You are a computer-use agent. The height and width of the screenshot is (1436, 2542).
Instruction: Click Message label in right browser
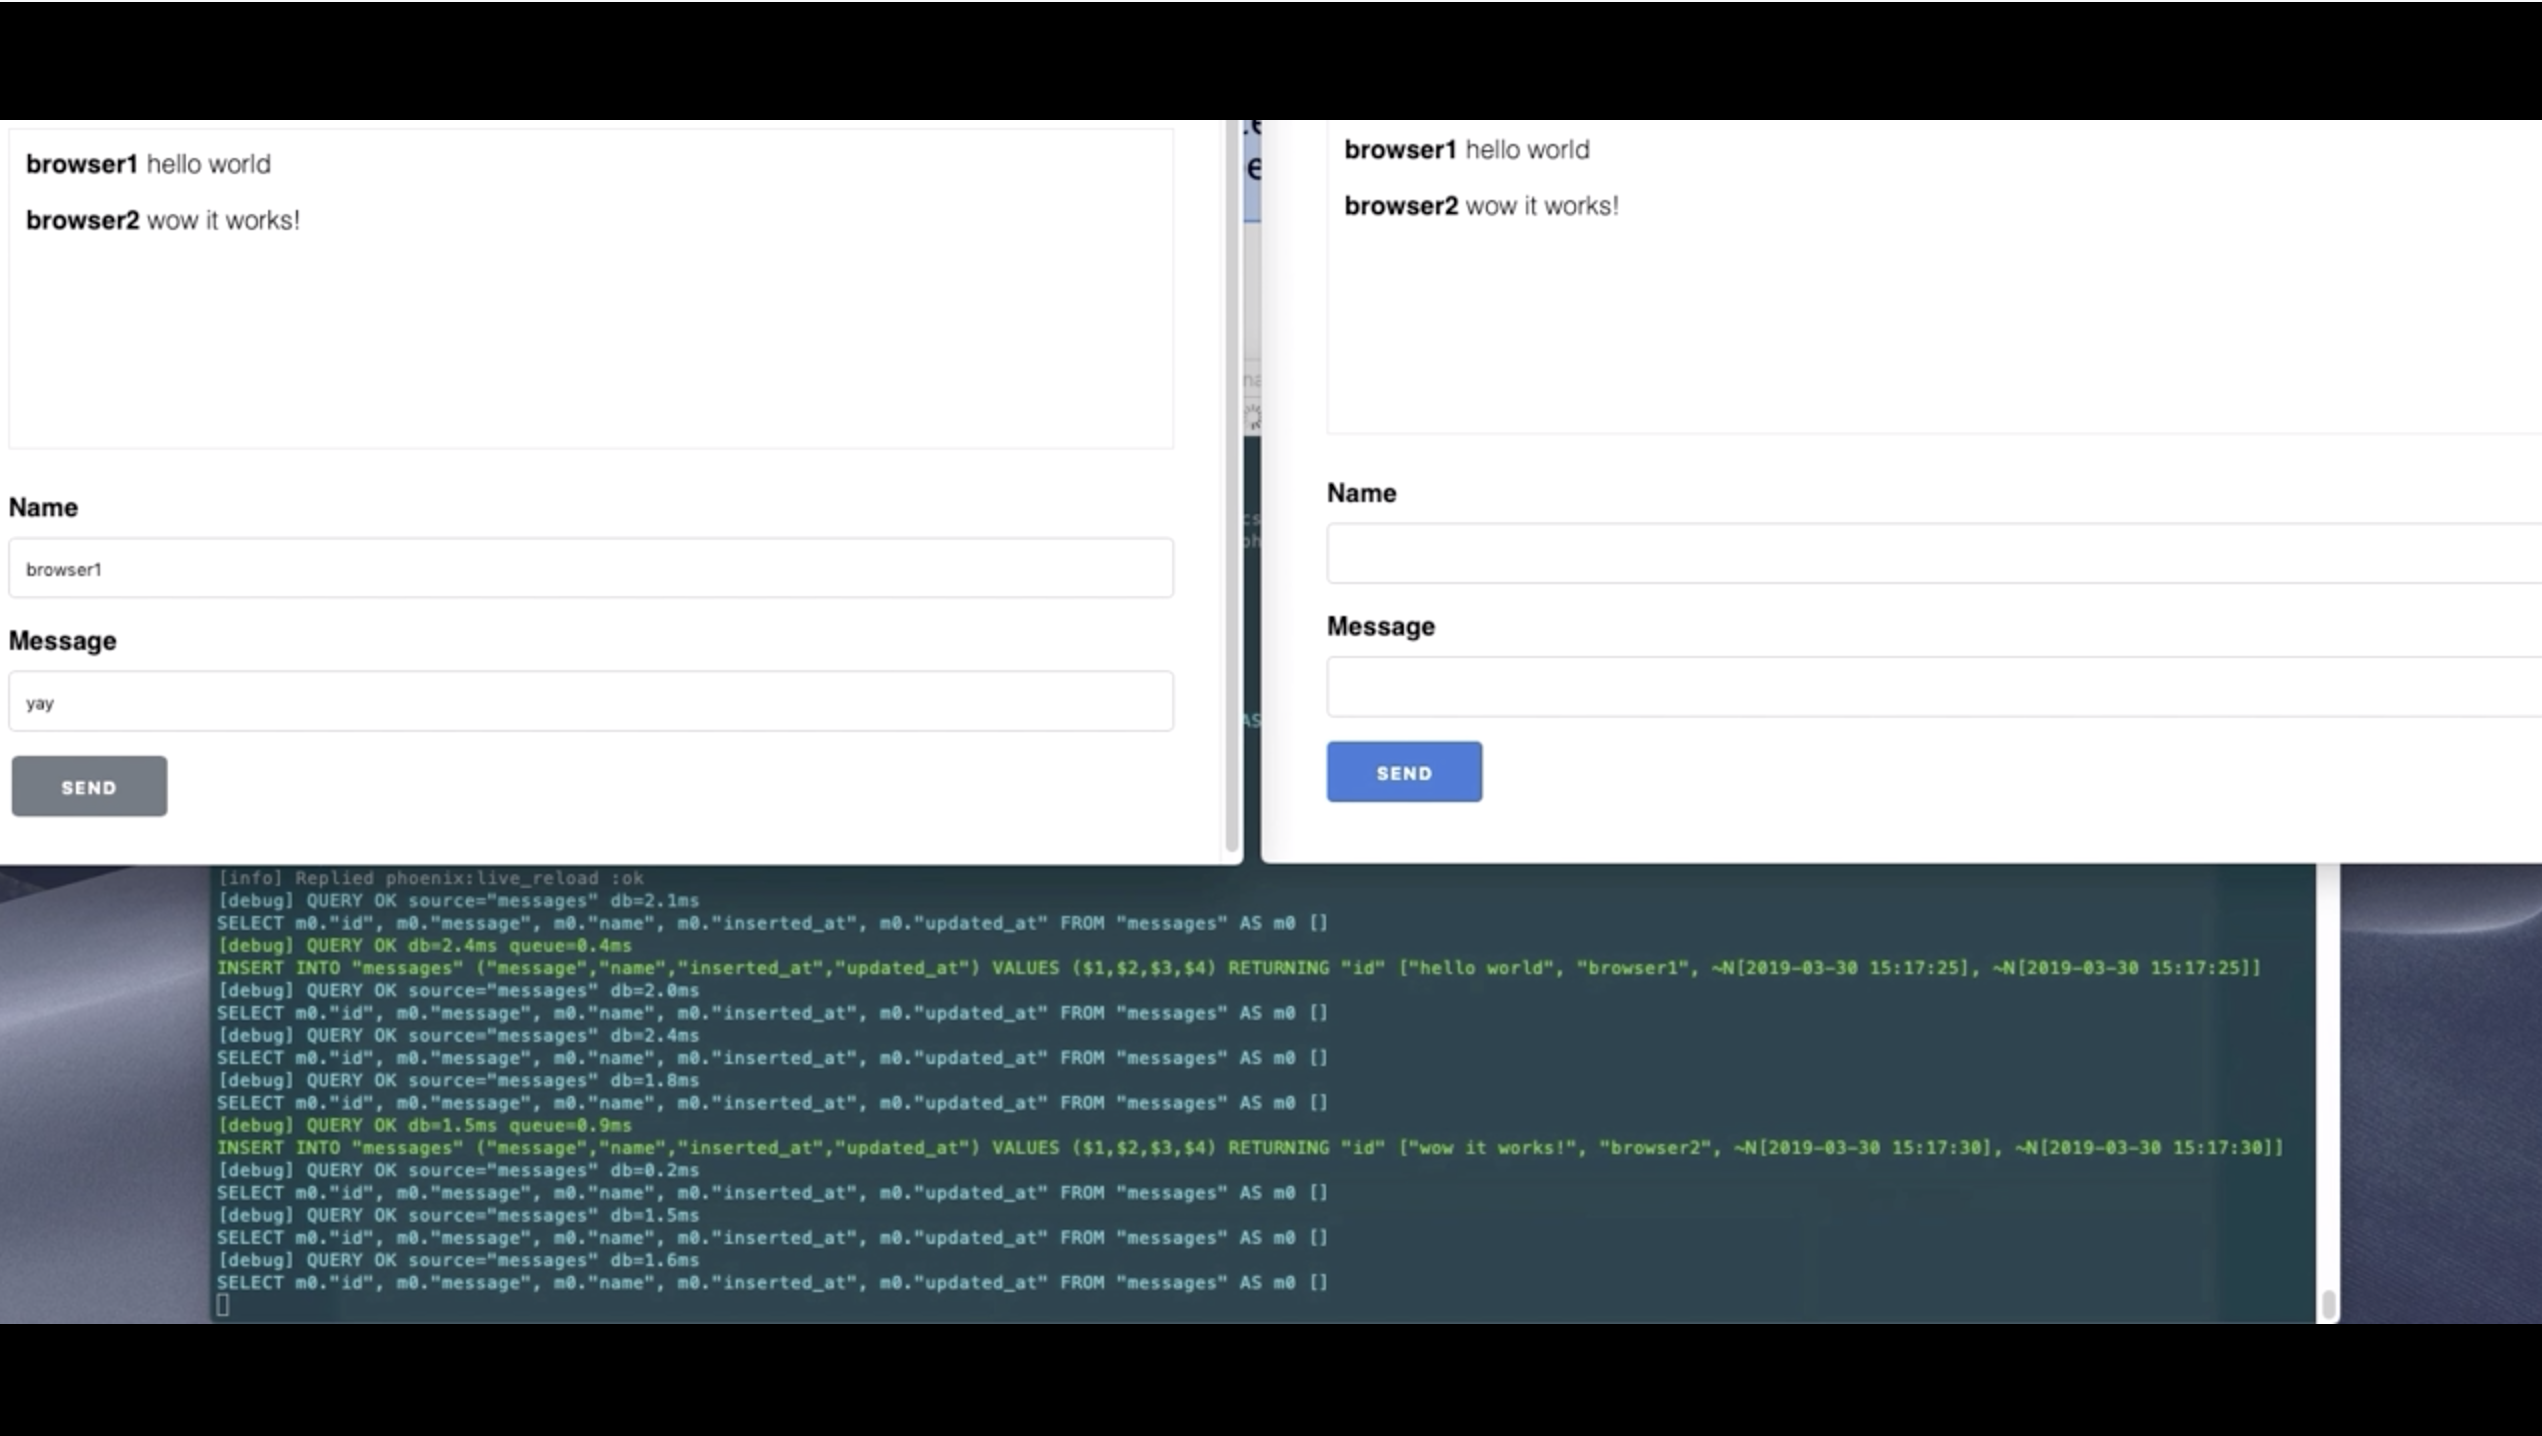click(x=1380, y=627)
